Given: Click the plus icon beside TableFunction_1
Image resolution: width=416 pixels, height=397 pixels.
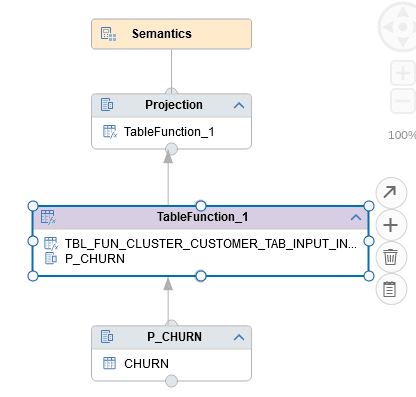Looking at the screenshot, I should 391,225.
